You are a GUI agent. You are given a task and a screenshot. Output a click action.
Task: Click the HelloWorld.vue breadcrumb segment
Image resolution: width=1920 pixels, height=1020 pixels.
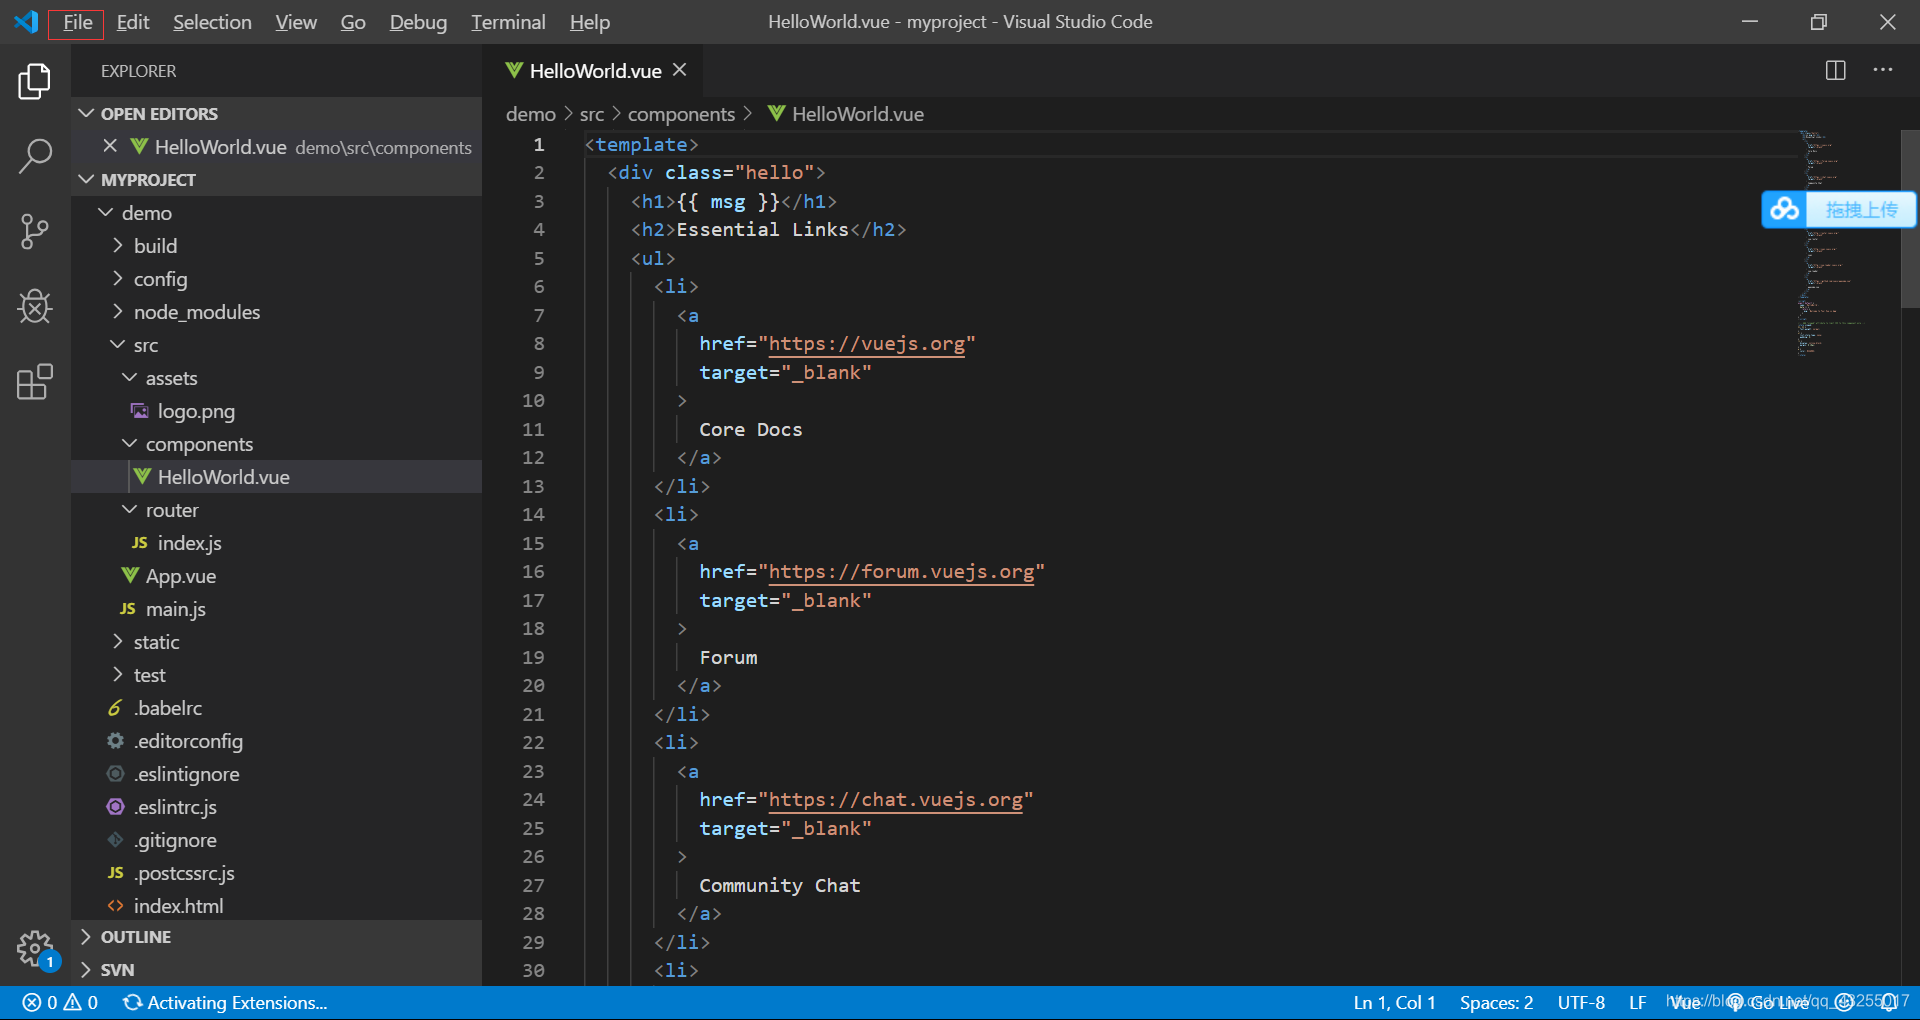[x=846, y=114]
